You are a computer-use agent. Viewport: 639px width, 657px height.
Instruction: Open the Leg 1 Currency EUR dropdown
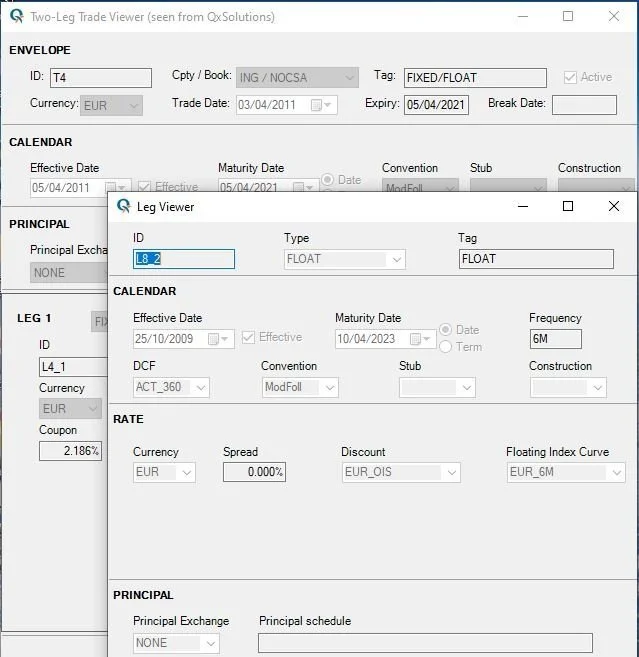[x=70, y=409]
